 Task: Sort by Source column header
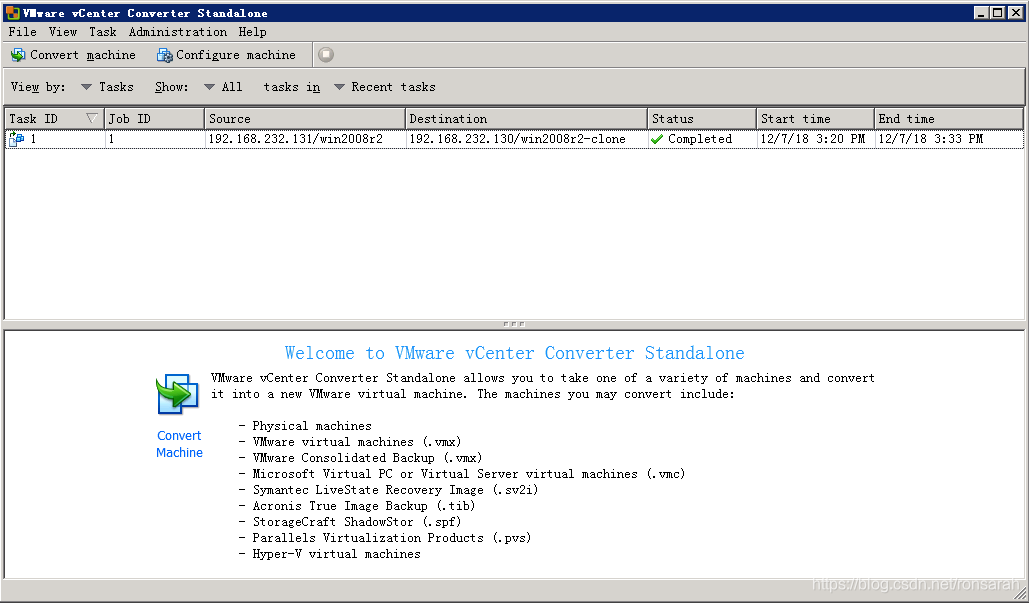305,119
